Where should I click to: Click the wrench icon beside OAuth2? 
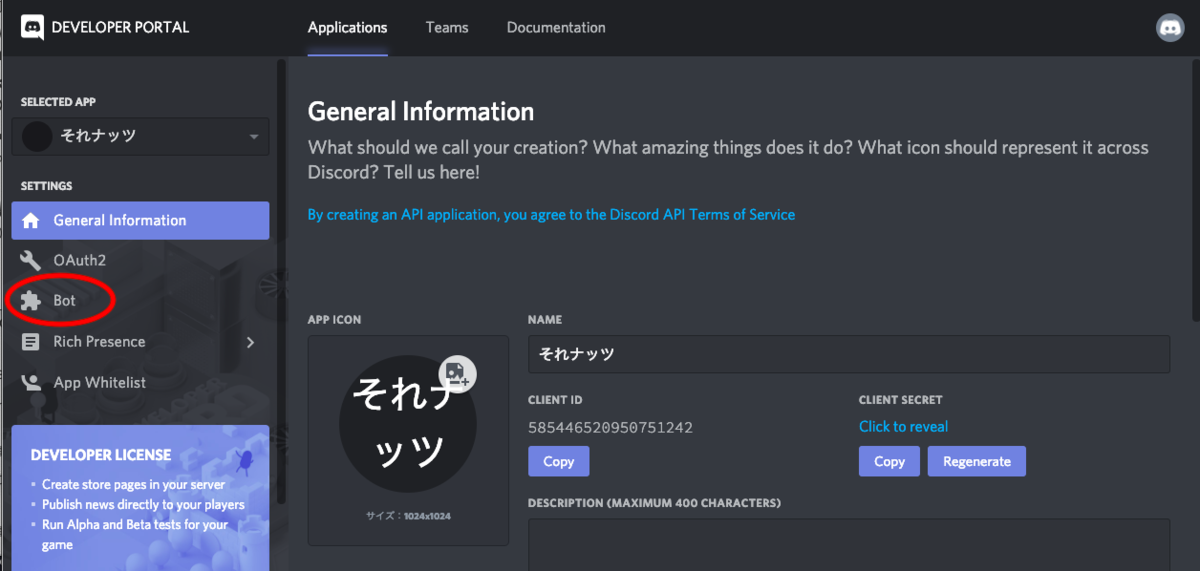click(x=31, y=260)
